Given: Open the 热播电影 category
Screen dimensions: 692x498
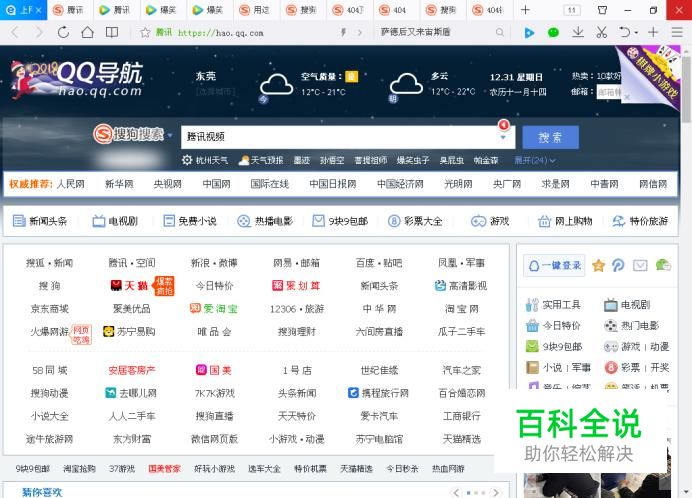Looking at the screenshot, I should tap(265, 221).
